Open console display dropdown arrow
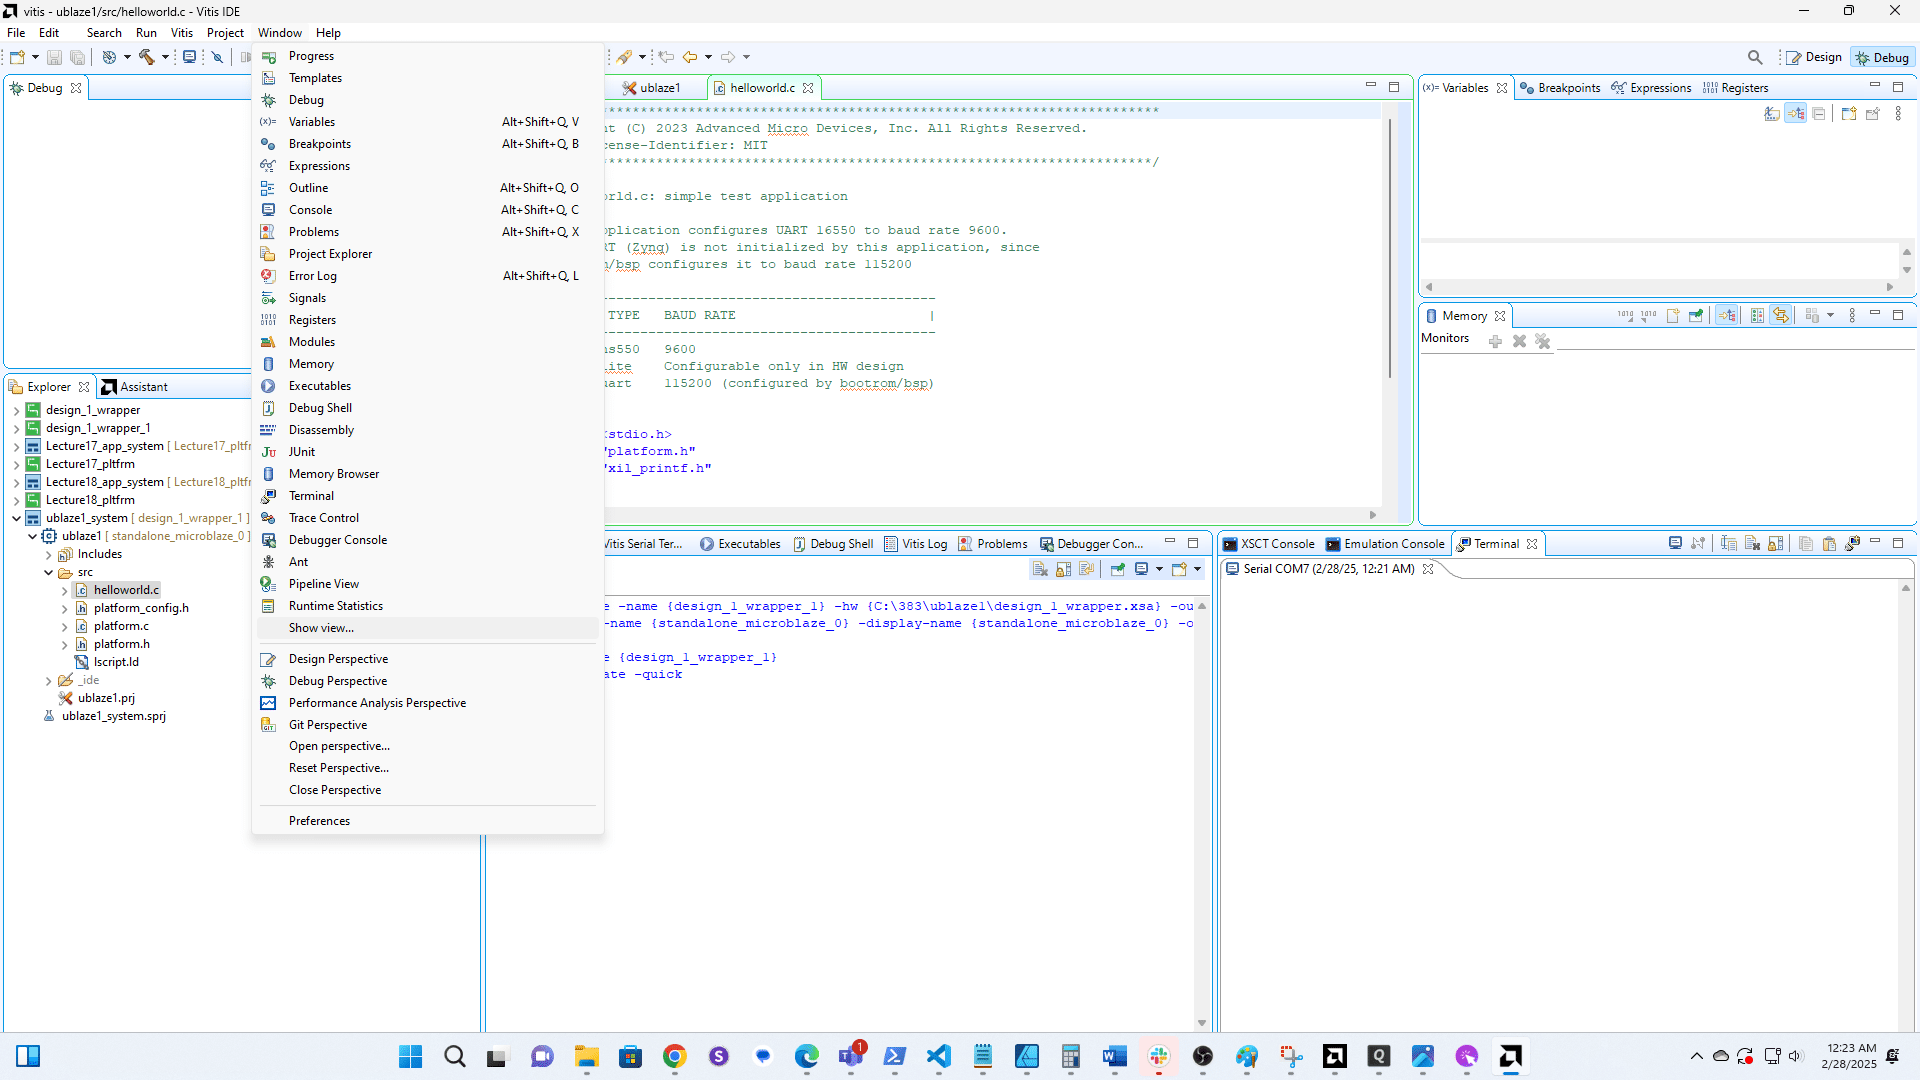Image resolution: width=1920 pixels, height=1080 pixels. (x=1159, y=569)
